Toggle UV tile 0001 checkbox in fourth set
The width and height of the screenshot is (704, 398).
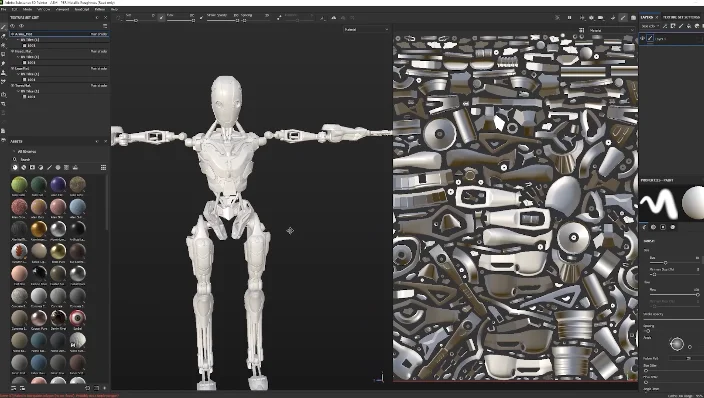point(25,97)
